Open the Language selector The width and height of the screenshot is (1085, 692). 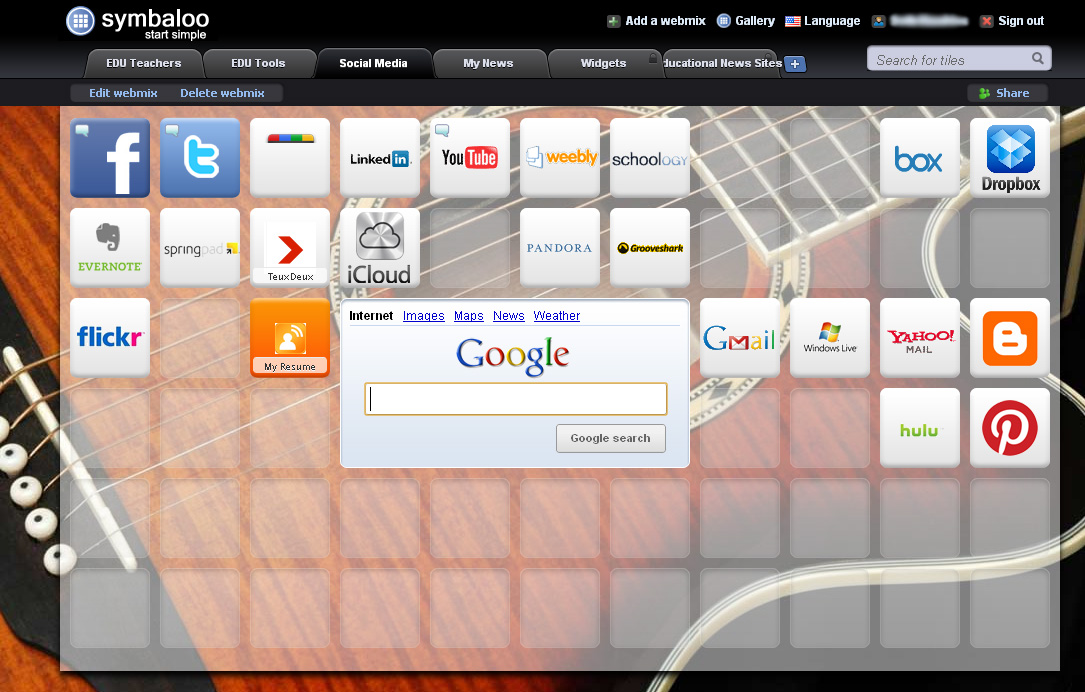coord(822,21)
